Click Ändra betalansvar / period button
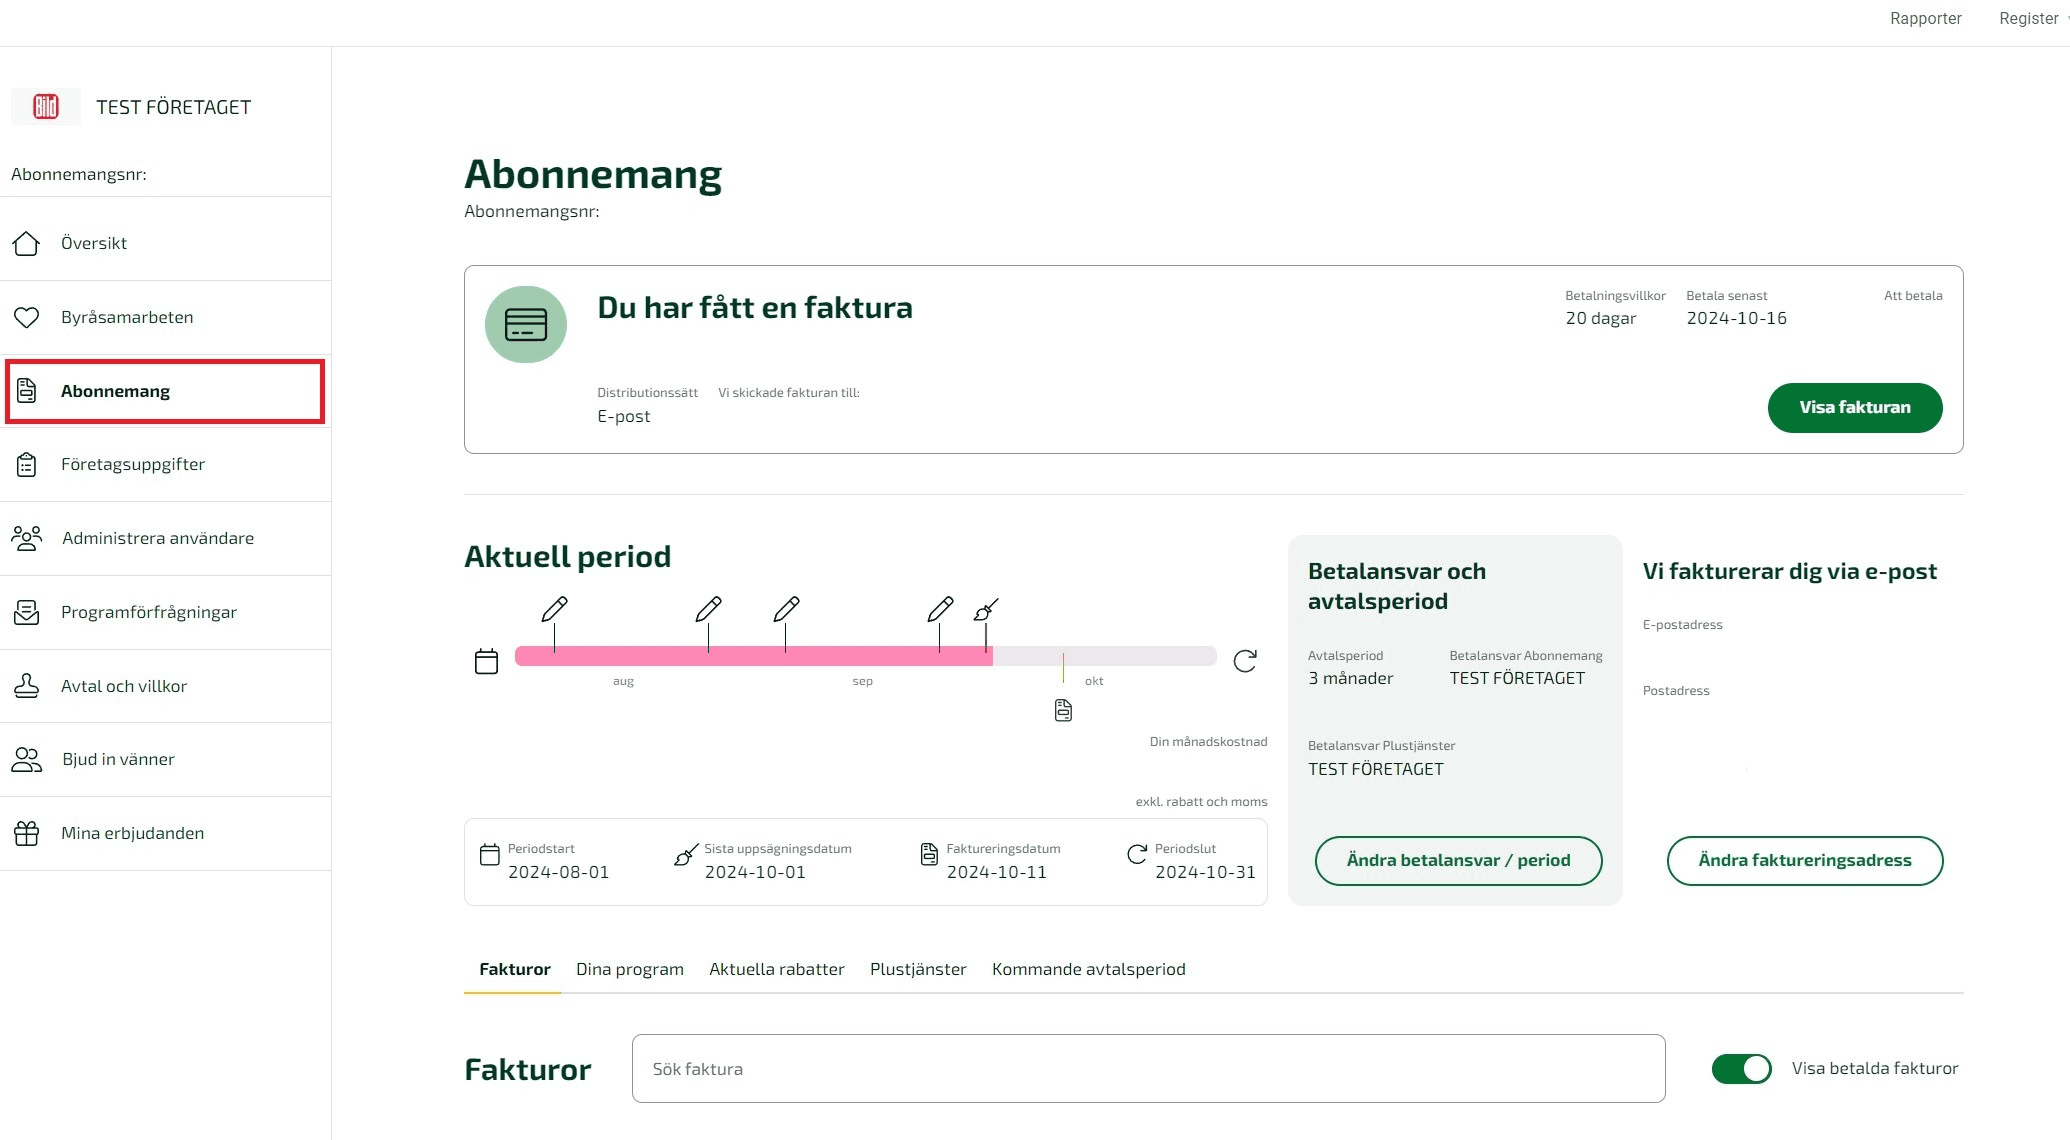Screen dimensions: 2070x1140 click(x=1458, y=861)
